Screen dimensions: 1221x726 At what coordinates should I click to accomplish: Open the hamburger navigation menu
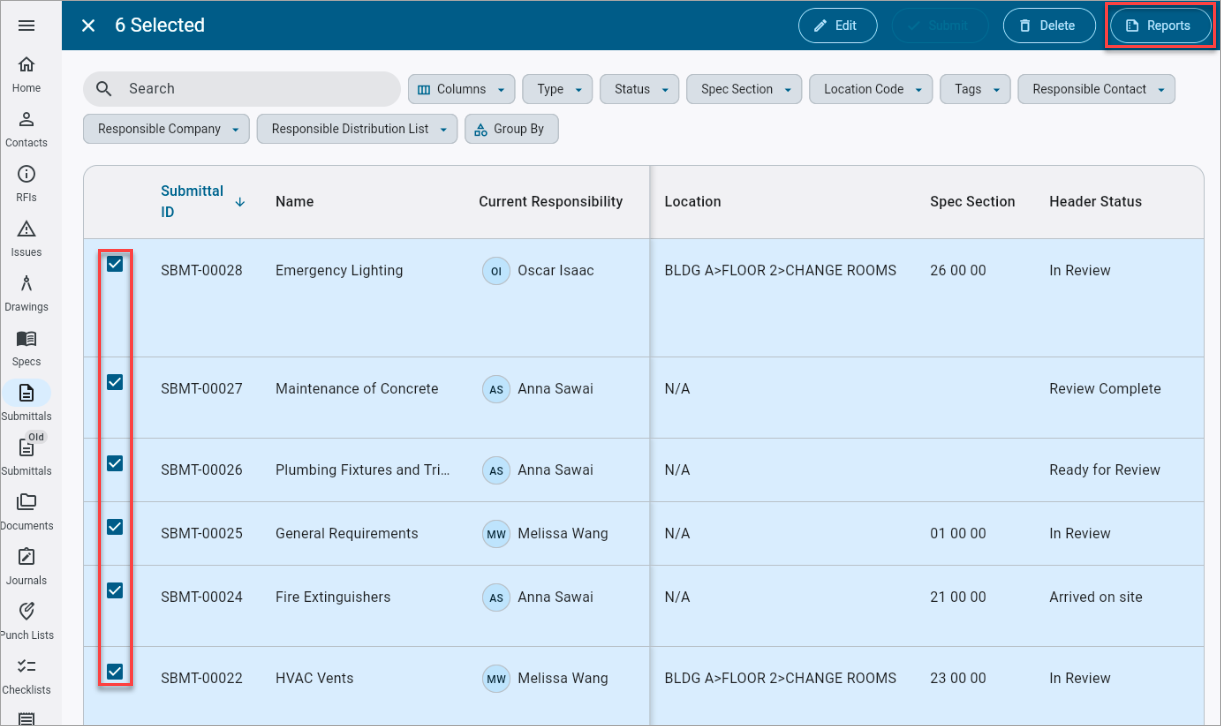pyautogui.click(x=27, y=25)
